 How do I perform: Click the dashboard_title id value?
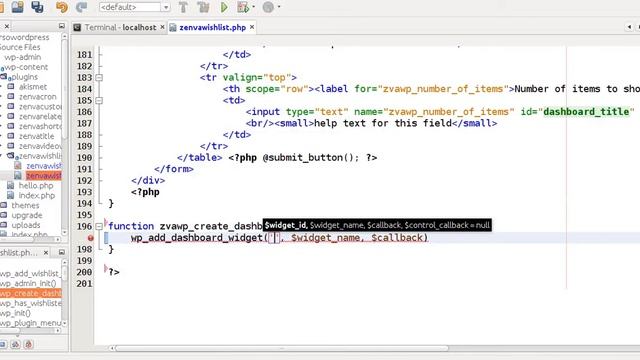586,112
